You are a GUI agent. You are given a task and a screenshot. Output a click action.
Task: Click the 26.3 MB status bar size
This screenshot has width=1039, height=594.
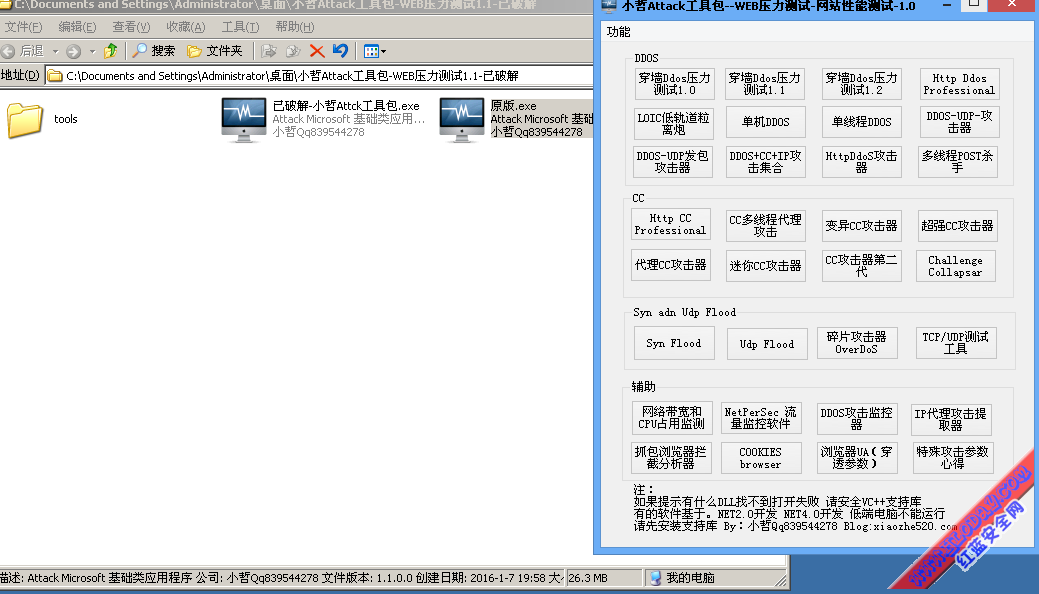click(x=588, y=578)
